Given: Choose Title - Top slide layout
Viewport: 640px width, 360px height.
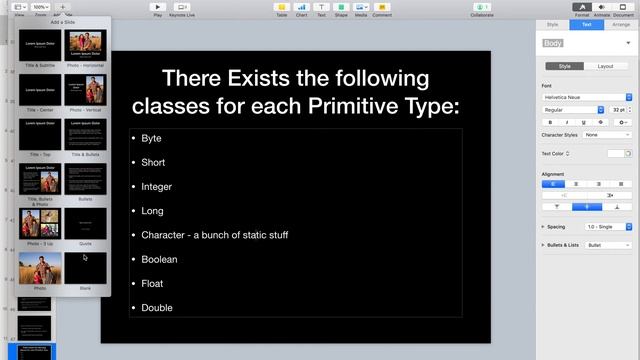Looking at the screenshot, I should (x=40, y=134).
